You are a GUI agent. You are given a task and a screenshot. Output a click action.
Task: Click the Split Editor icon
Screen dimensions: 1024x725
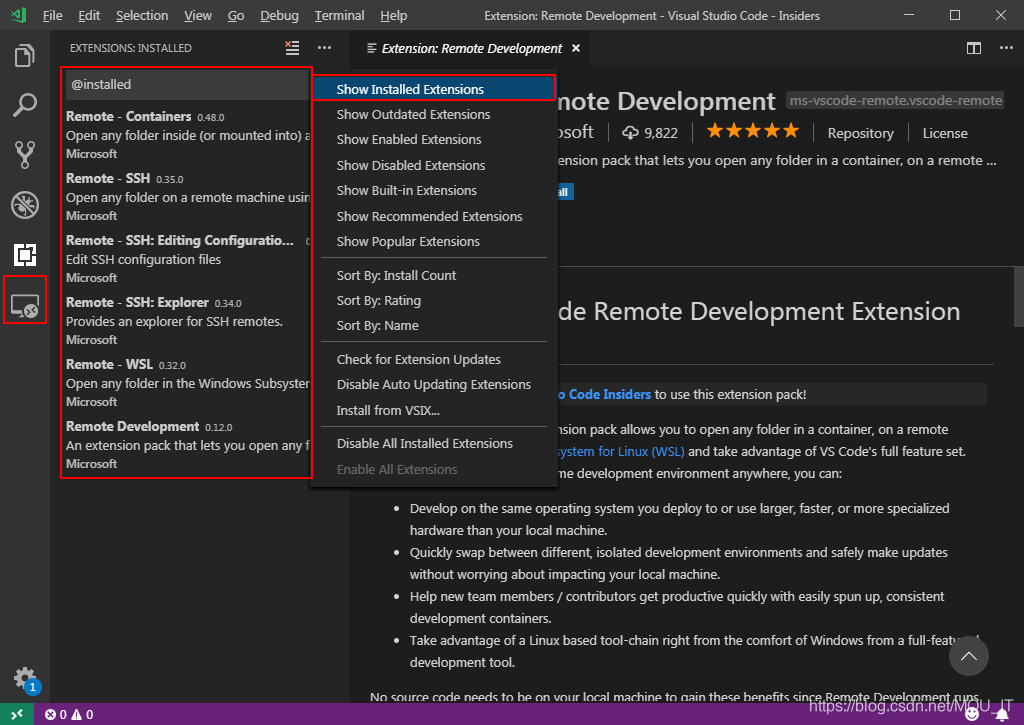974,48
